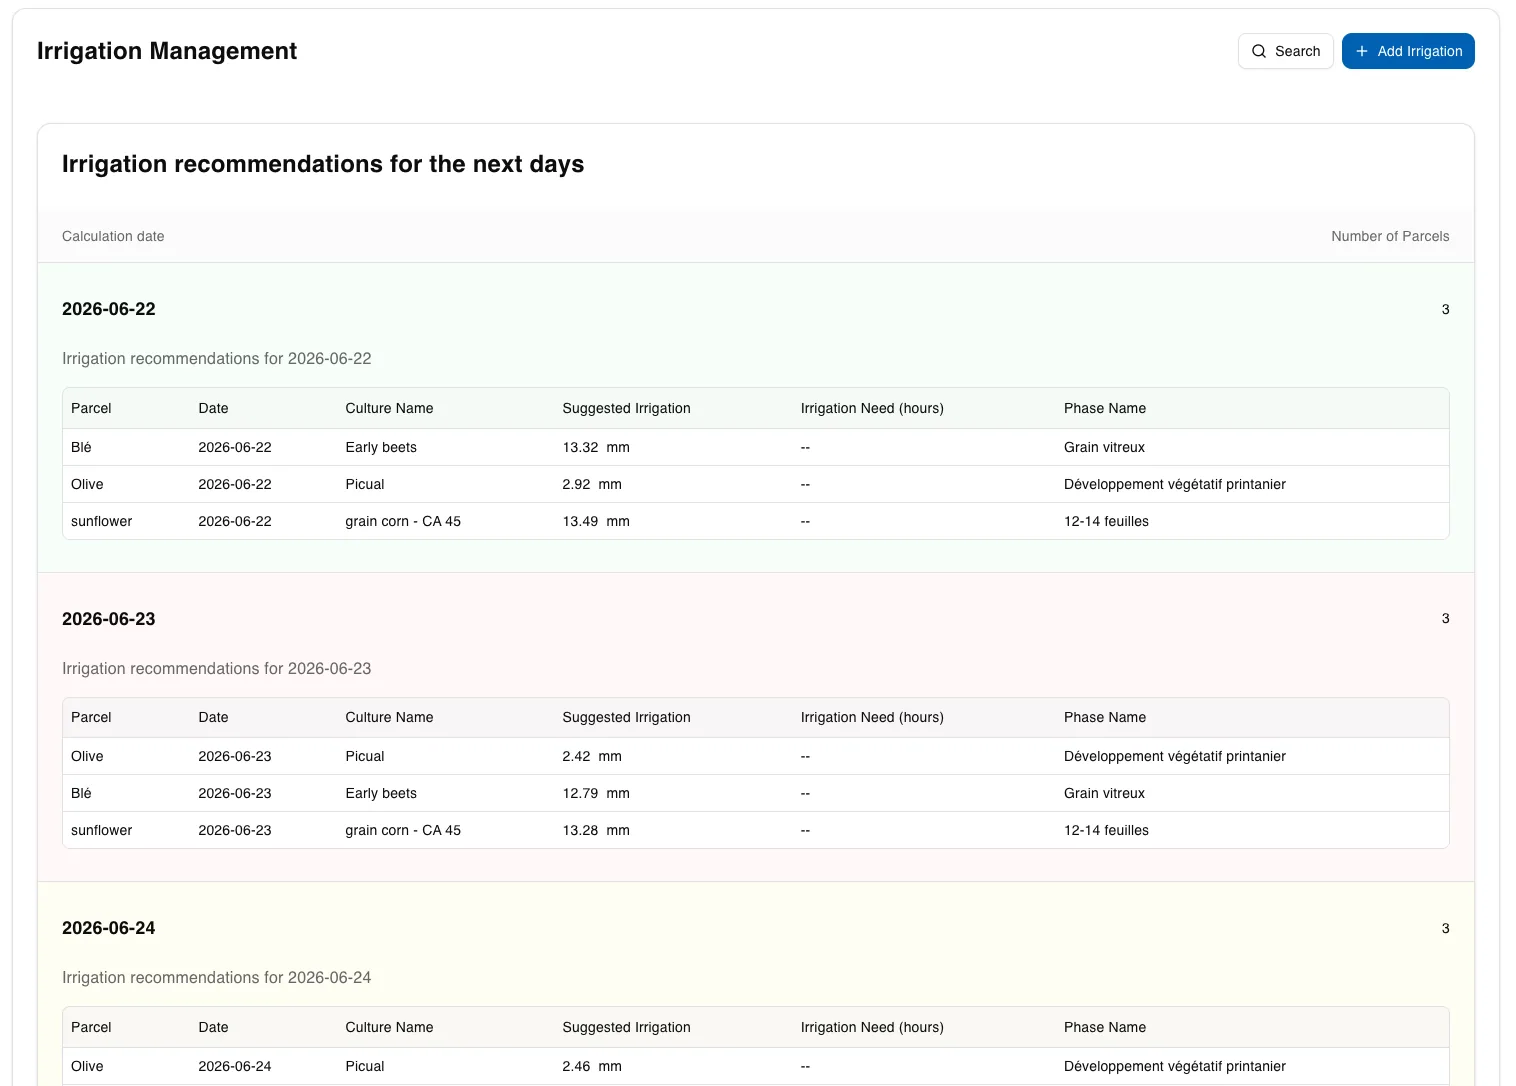Click the Irrigation recommendations for 2026-06-24 subtitle
The height and width of the screenshot is (1086, 1516).
[216, 977]
